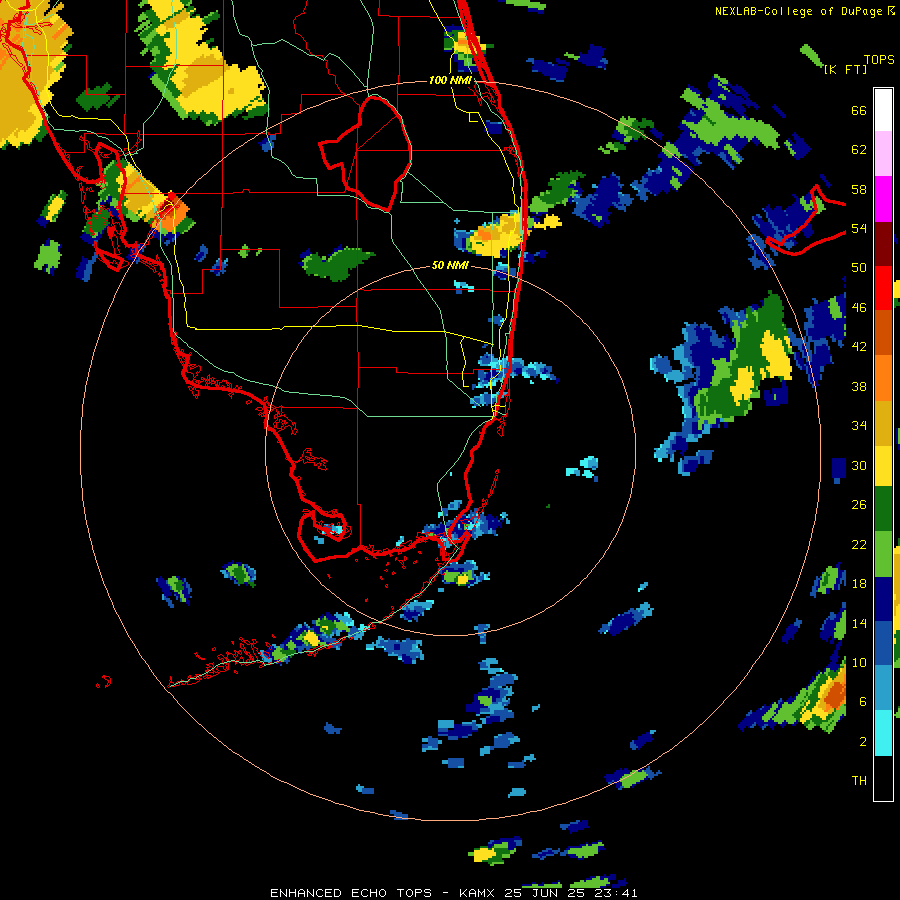
Task: Click legend value 2
Action: point(863,742)
